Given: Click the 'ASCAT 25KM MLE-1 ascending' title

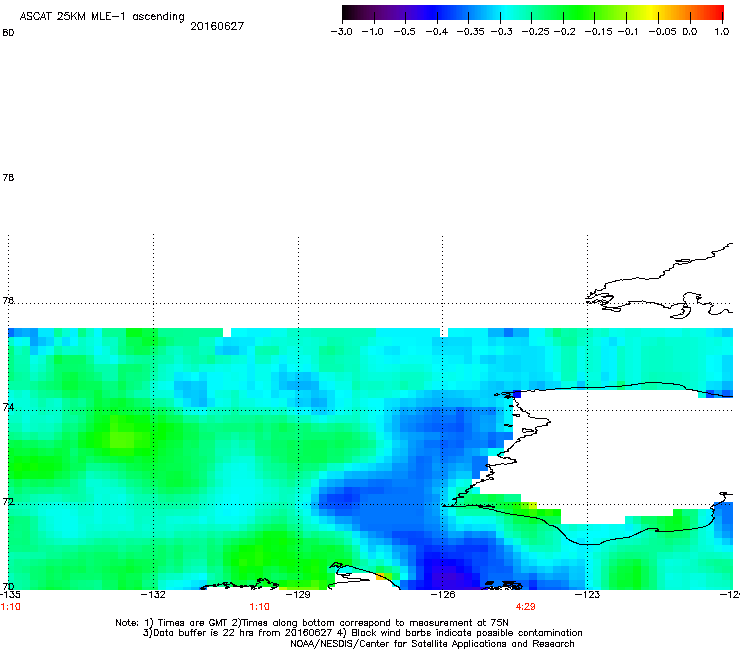Looking at the screenshot, I should pyautogui.click(x=102, y=17).
